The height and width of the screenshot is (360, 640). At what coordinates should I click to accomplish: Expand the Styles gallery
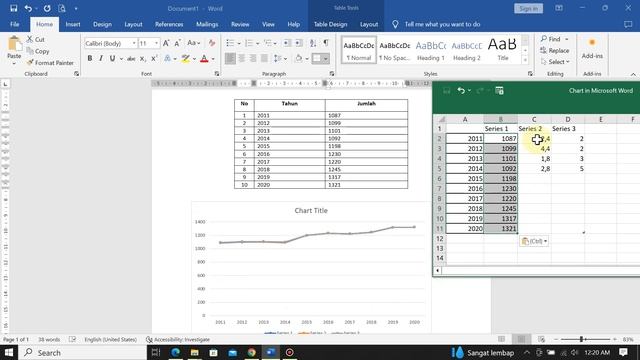point(525,60)
